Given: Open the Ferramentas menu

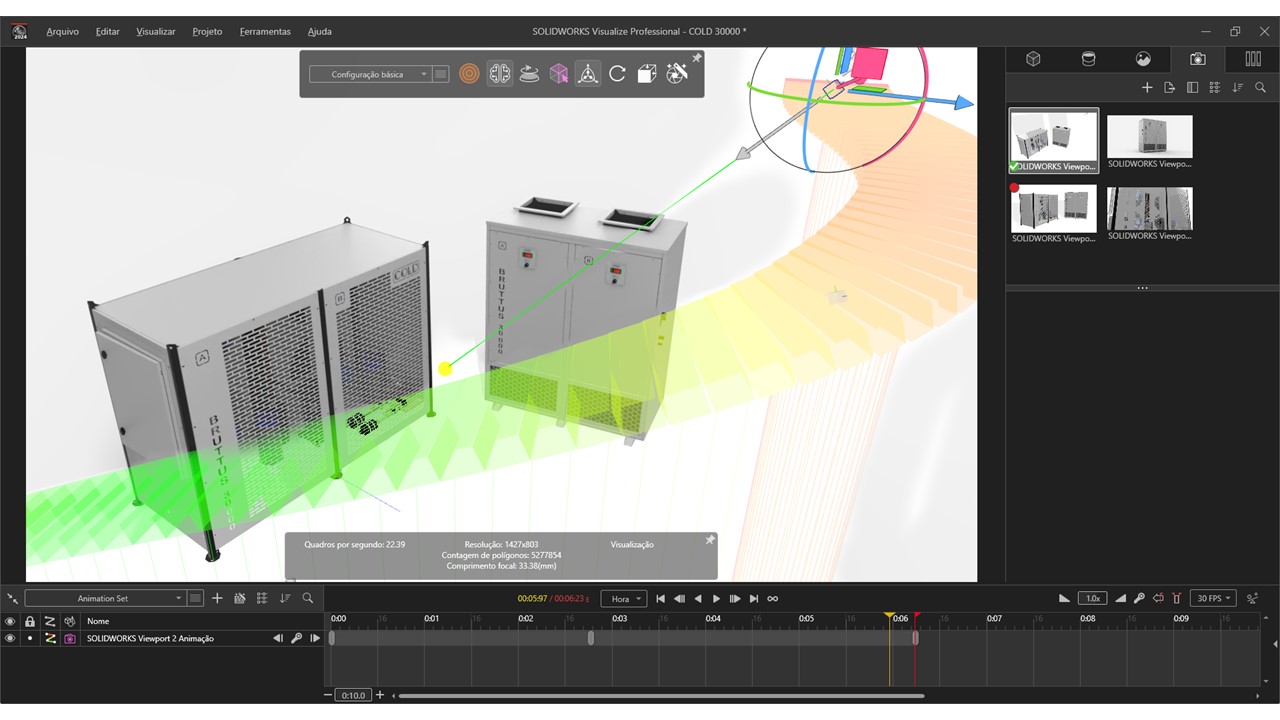Looking at the screenshot, I should [x=265, y=32].
